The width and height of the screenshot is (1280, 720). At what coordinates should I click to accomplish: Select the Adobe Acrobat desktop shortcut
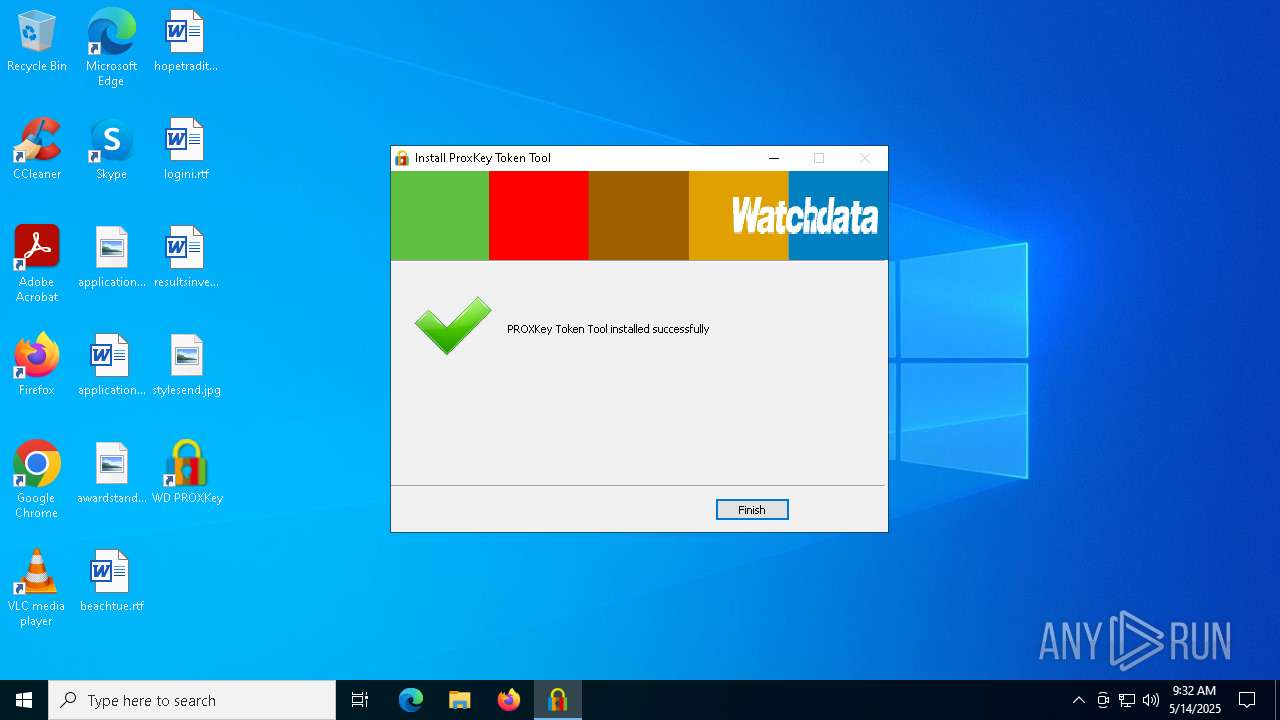[37, 264]
